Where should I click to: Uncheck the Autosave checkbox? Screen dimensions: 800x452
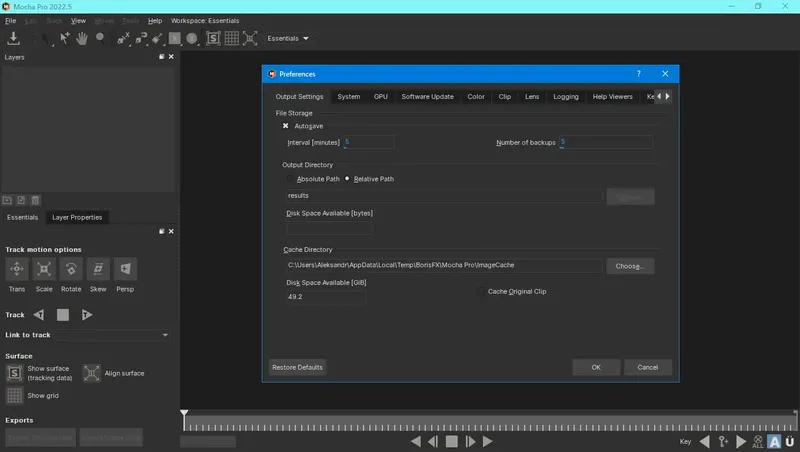[286, 126]
